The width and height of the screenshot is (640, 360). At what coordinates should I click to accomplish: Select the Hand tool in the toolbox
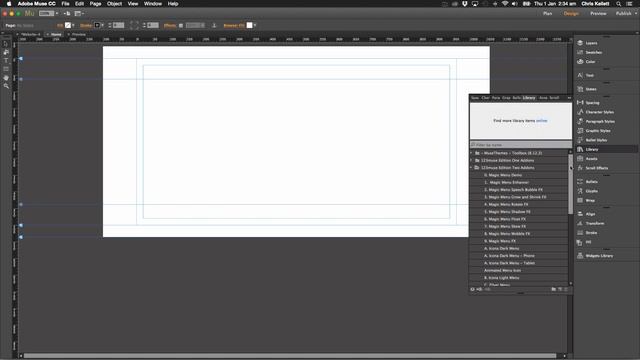click(x=6, y=78)
